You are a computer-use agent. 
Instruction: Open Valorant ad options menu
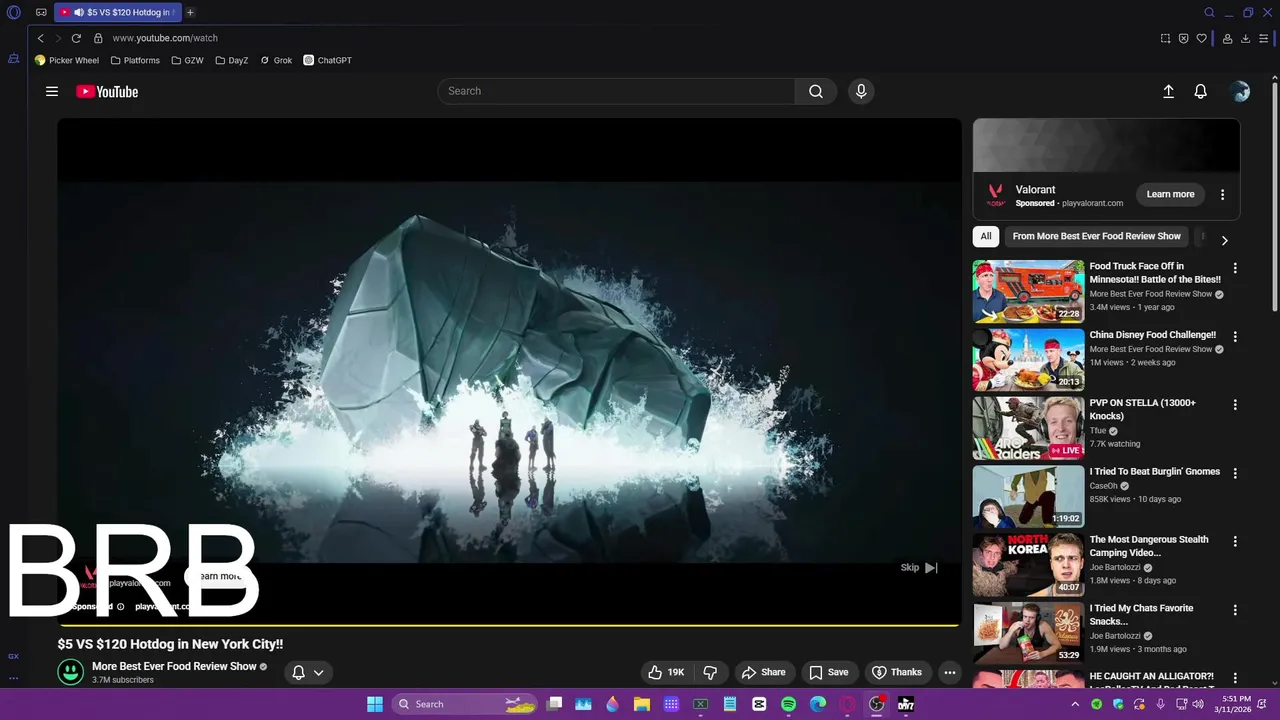coord(1222,194)
